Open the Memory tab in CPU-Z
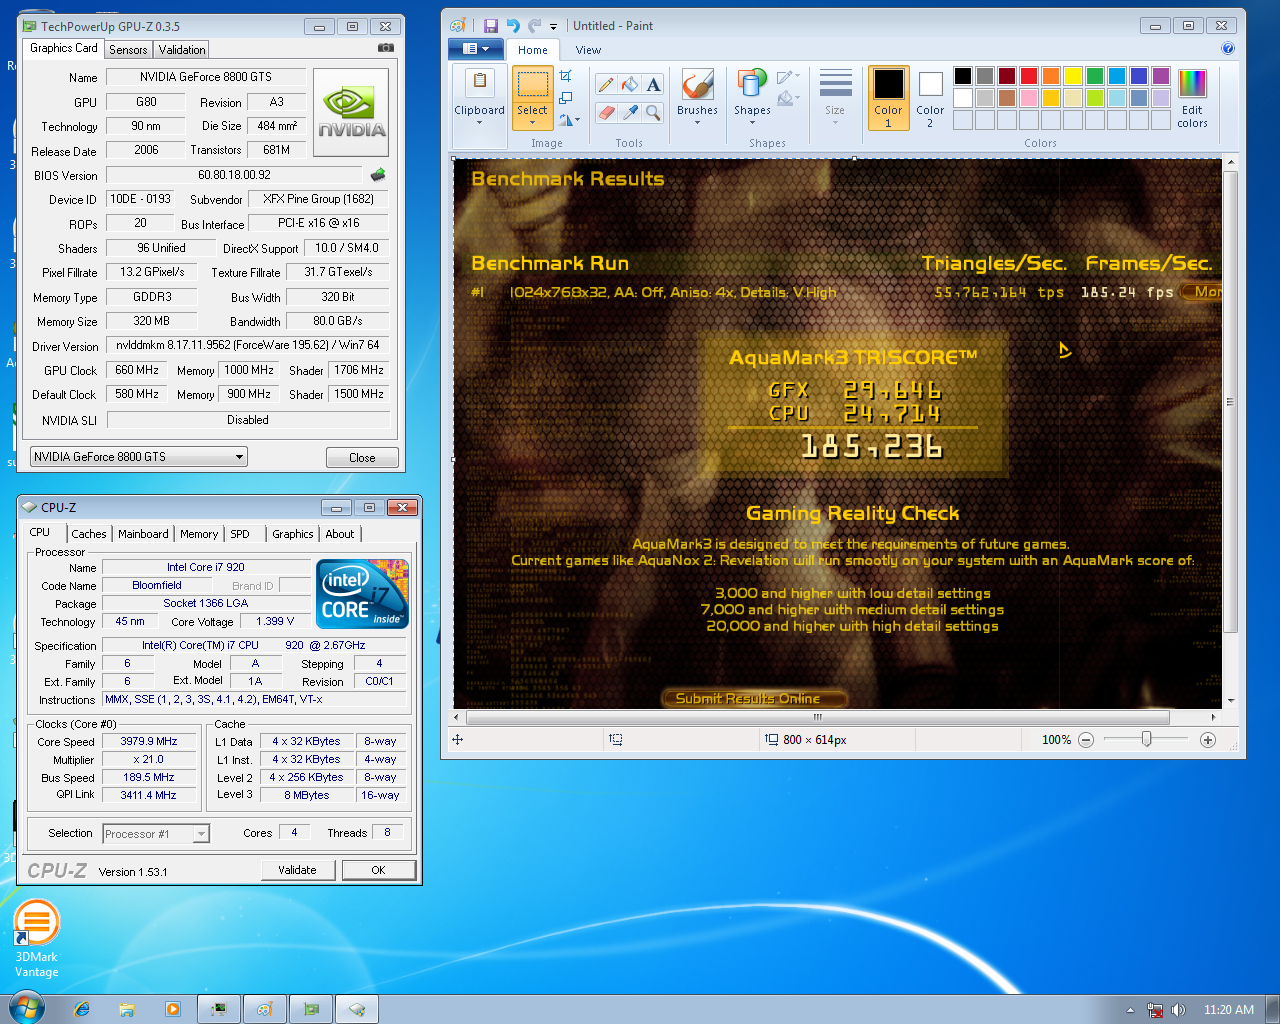1280x1024 pixels. 199,534
